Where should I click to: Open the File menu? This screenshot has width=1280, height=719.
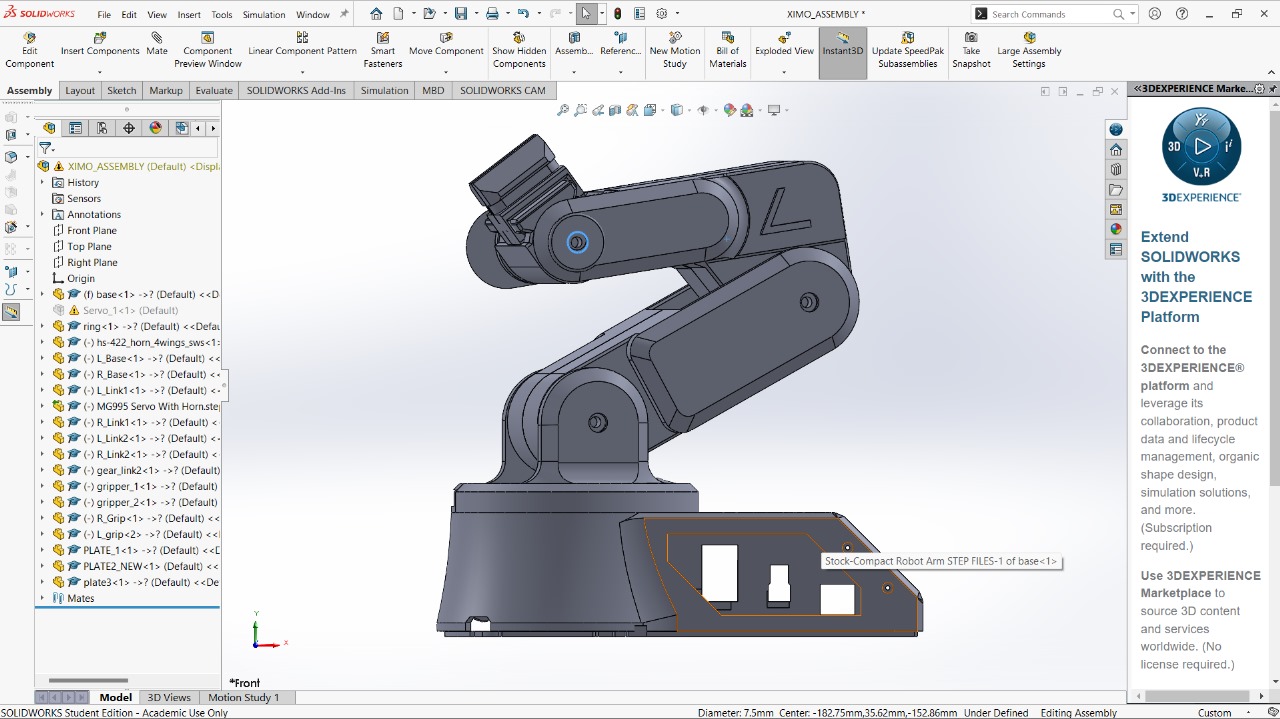(x=104, y=15)
